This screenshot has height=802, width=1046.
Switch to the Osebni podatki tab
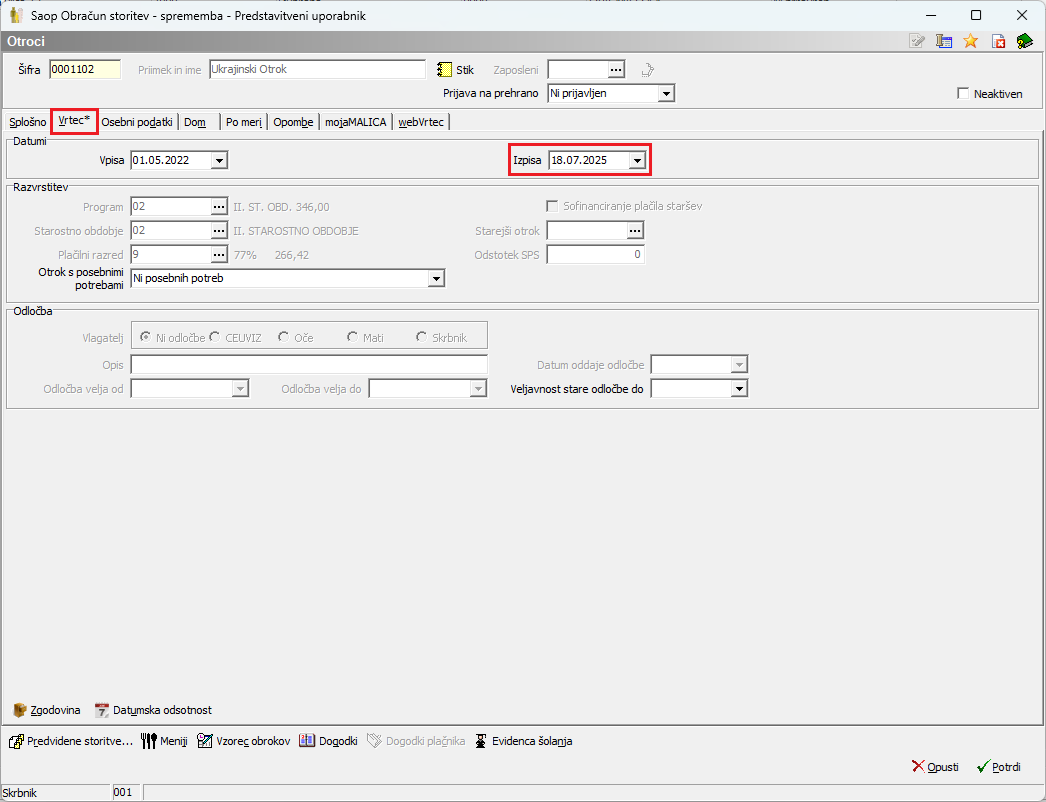(137, 122)
